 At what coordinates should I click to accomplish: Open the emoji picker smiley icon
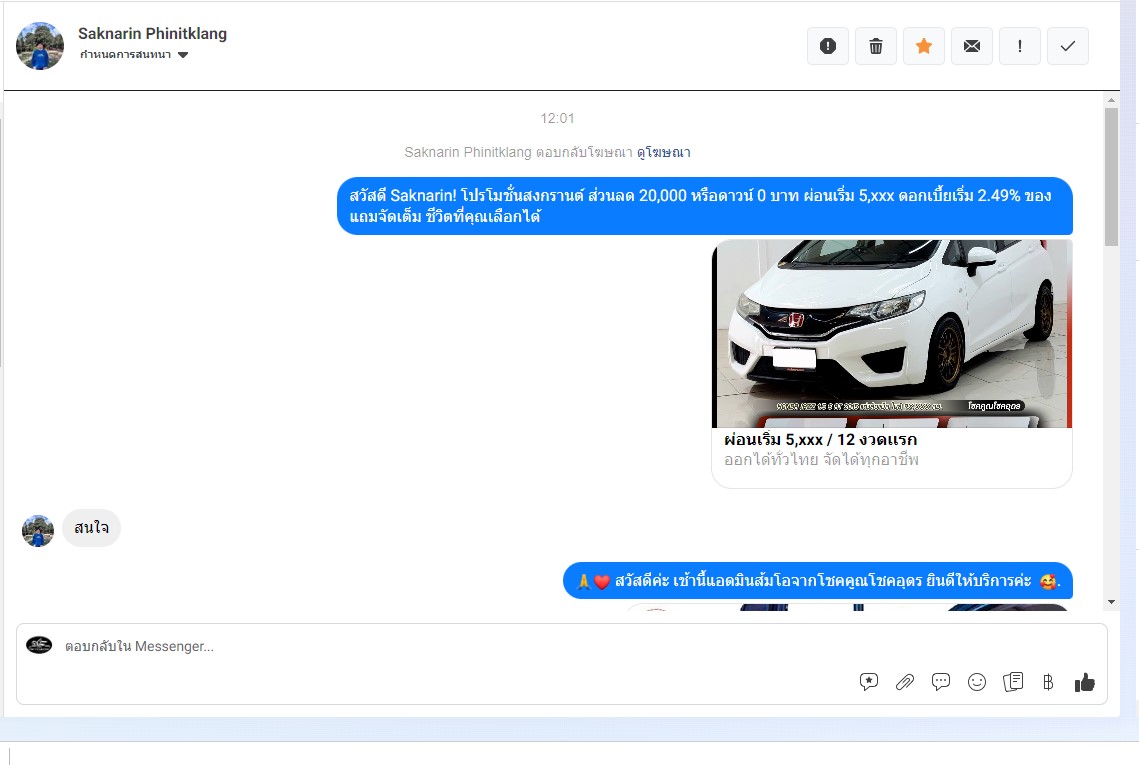tap(977, 682)
